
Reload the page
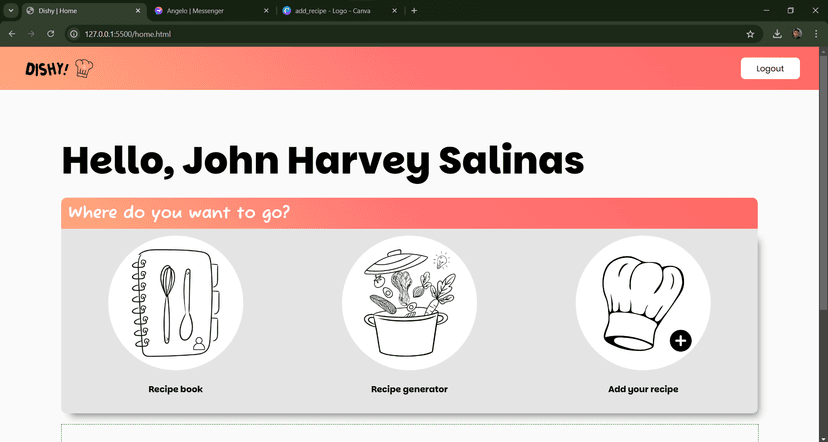coord(50,33)
